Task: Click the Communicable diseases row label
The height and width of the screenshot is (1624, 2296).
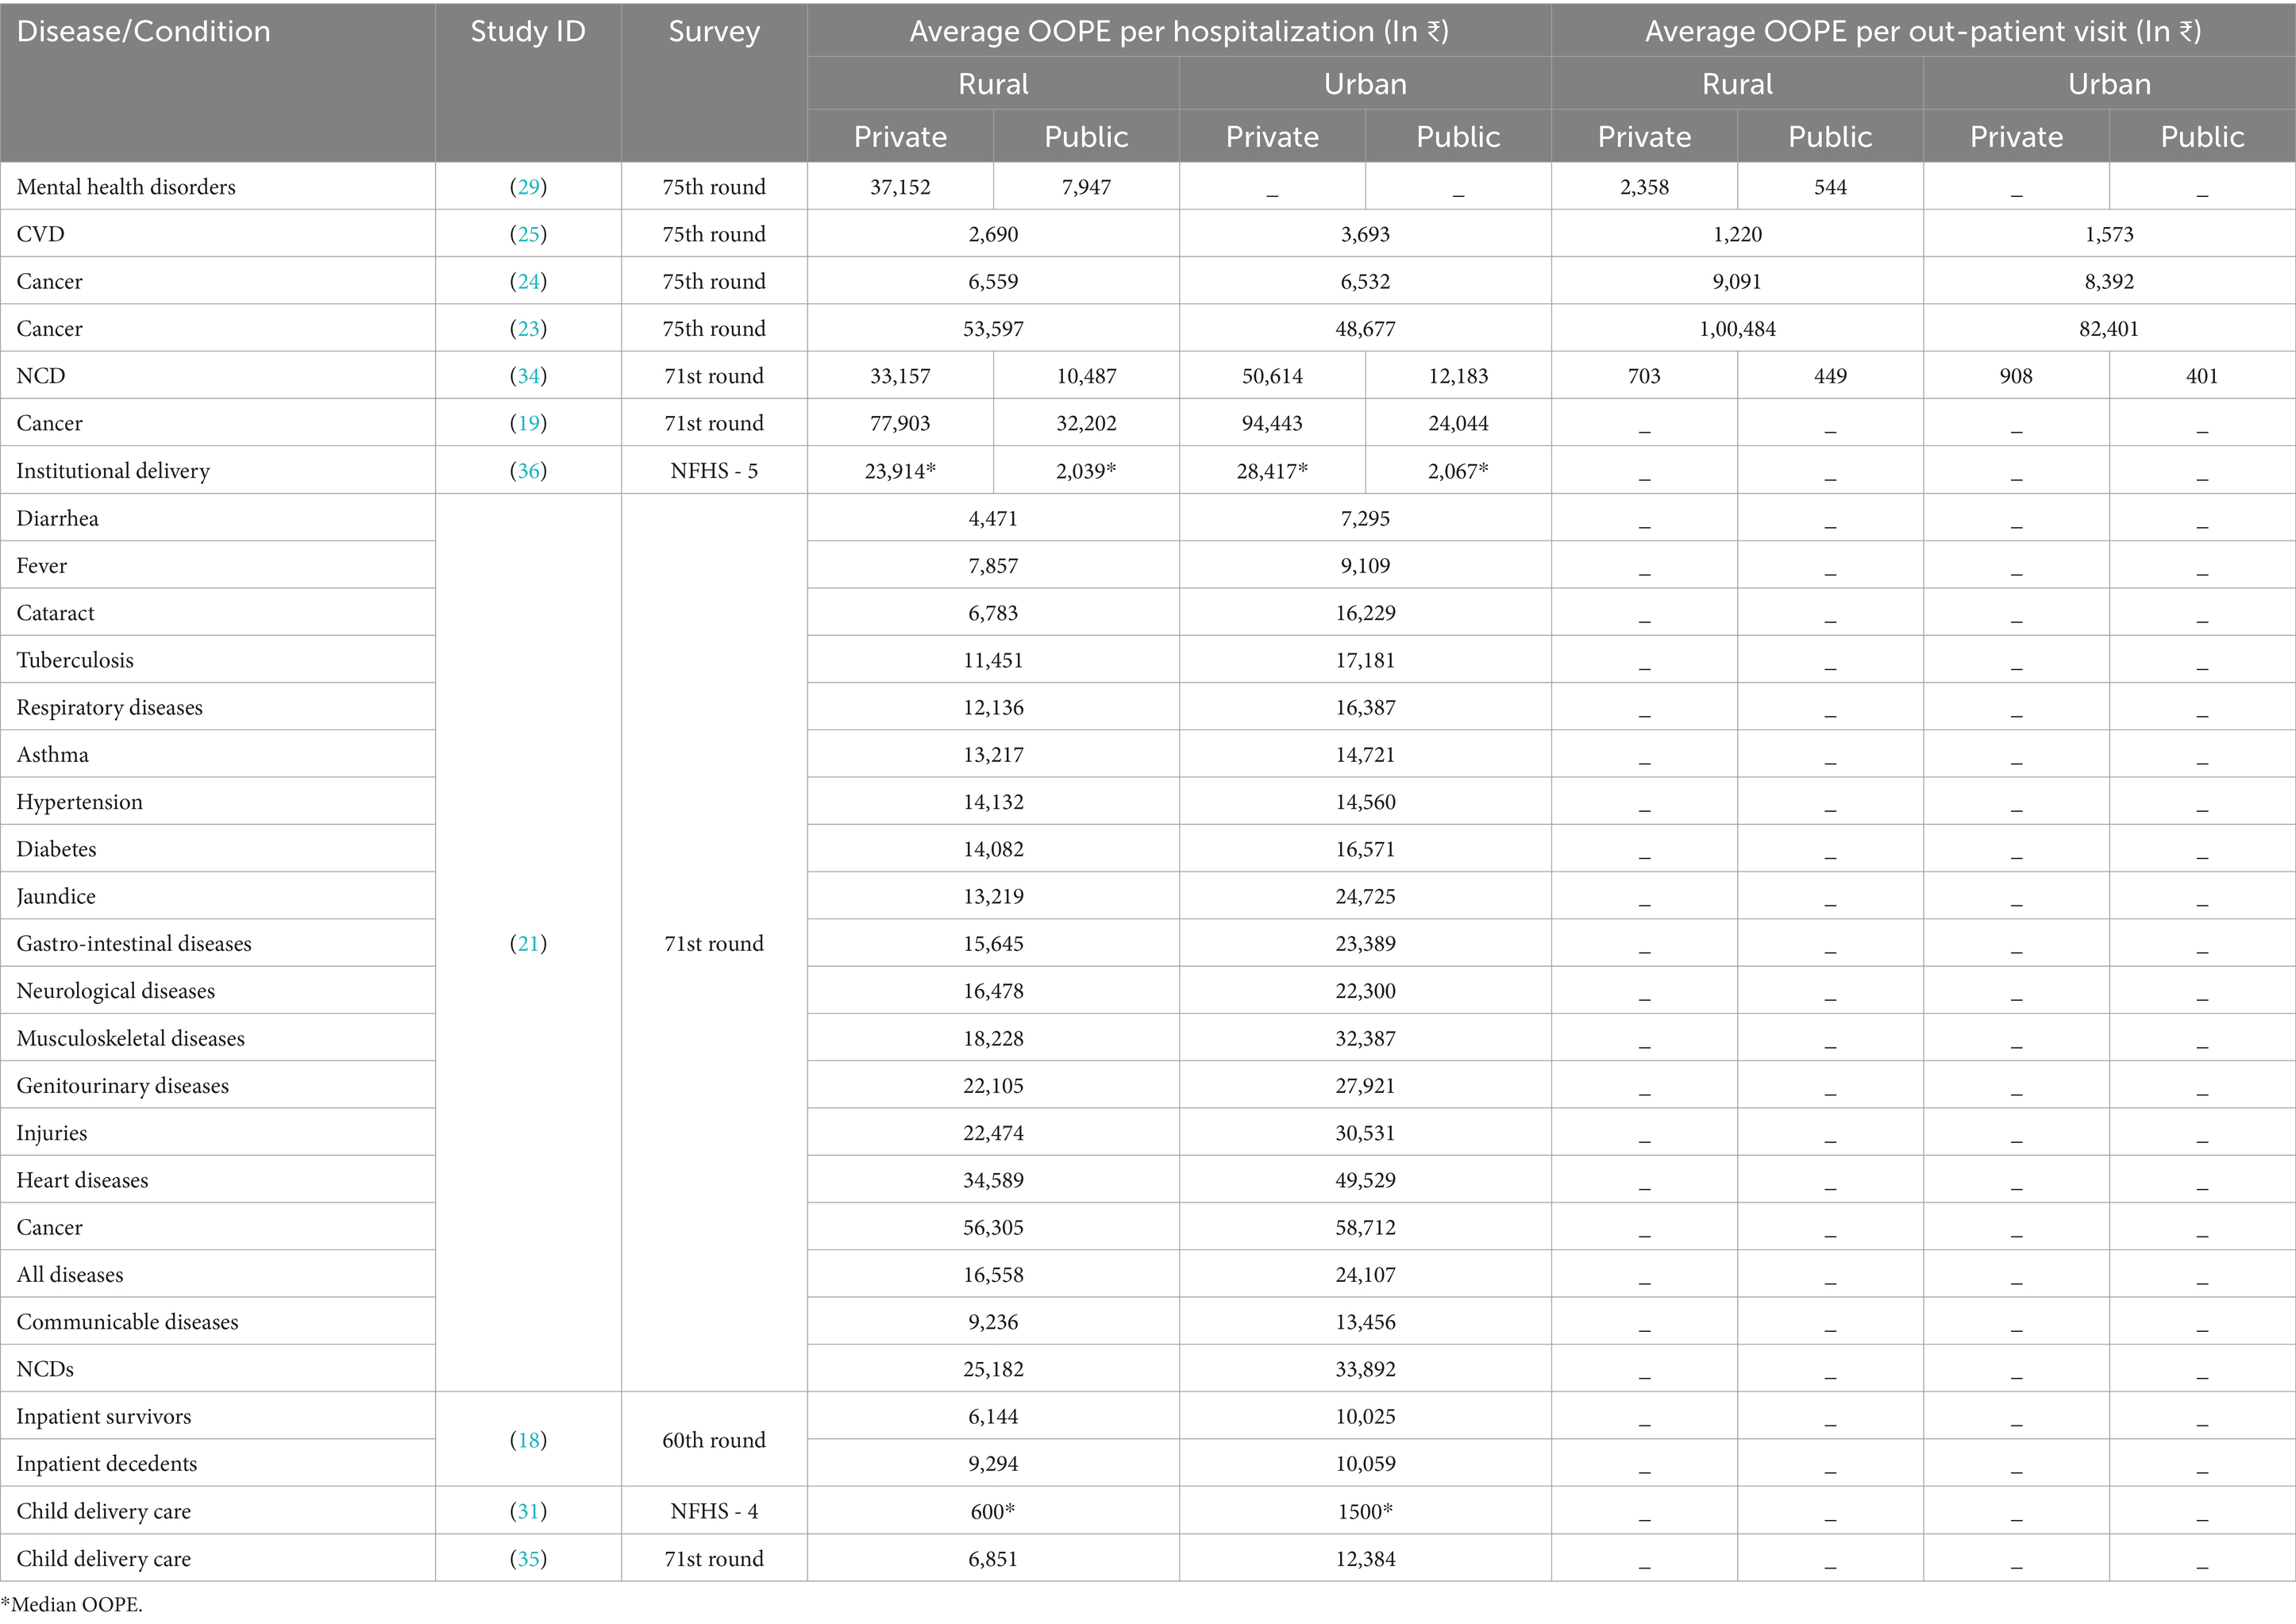Action: (x=127, y=1322)
